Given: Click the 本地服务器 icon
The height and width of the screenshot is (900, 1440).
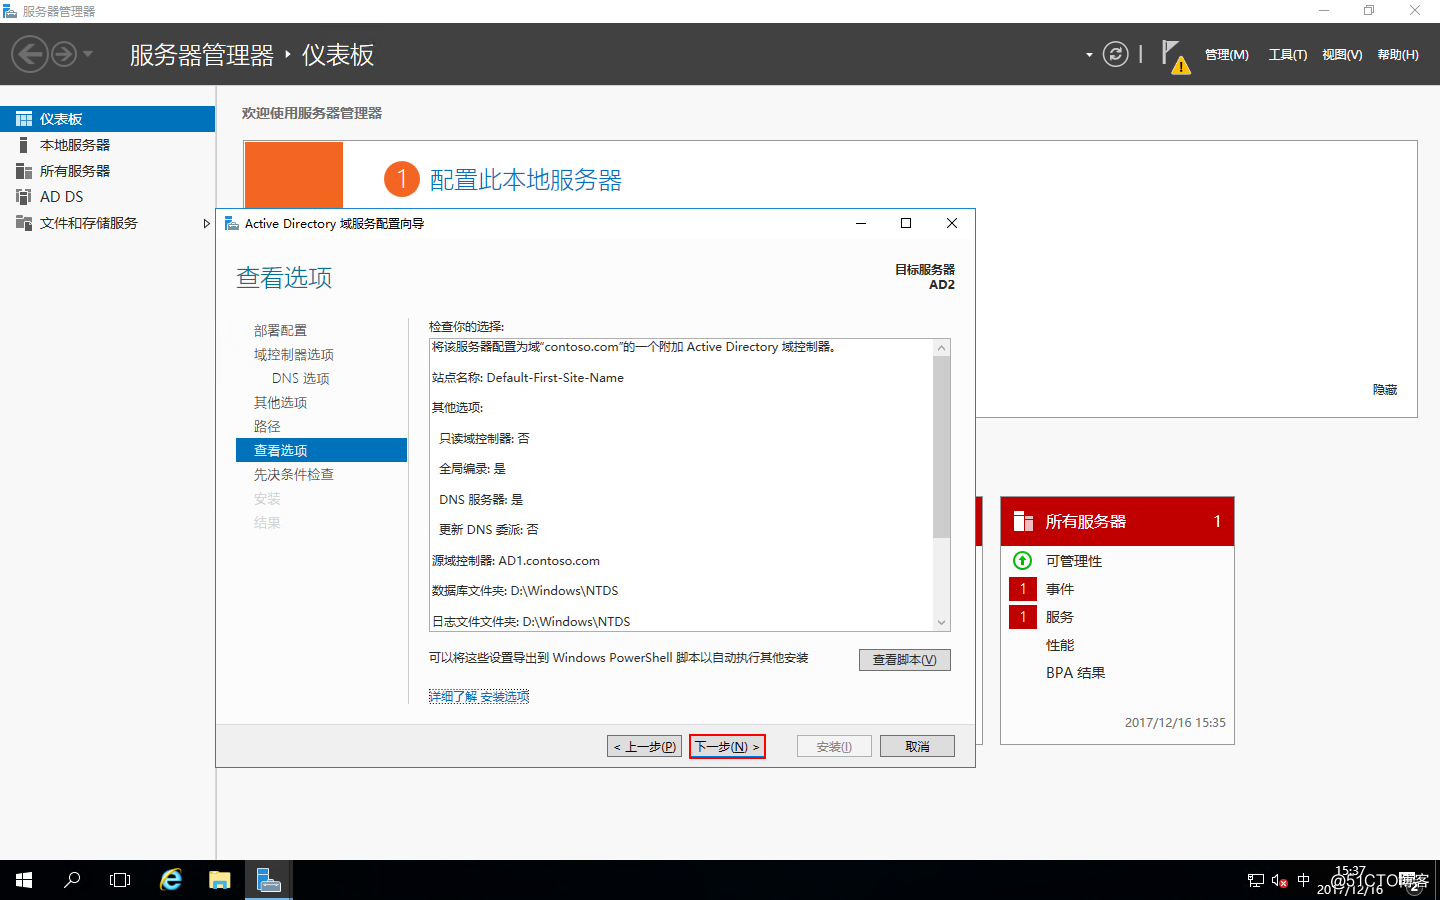Looking at the screenshot, I should [x=23, y=145].
